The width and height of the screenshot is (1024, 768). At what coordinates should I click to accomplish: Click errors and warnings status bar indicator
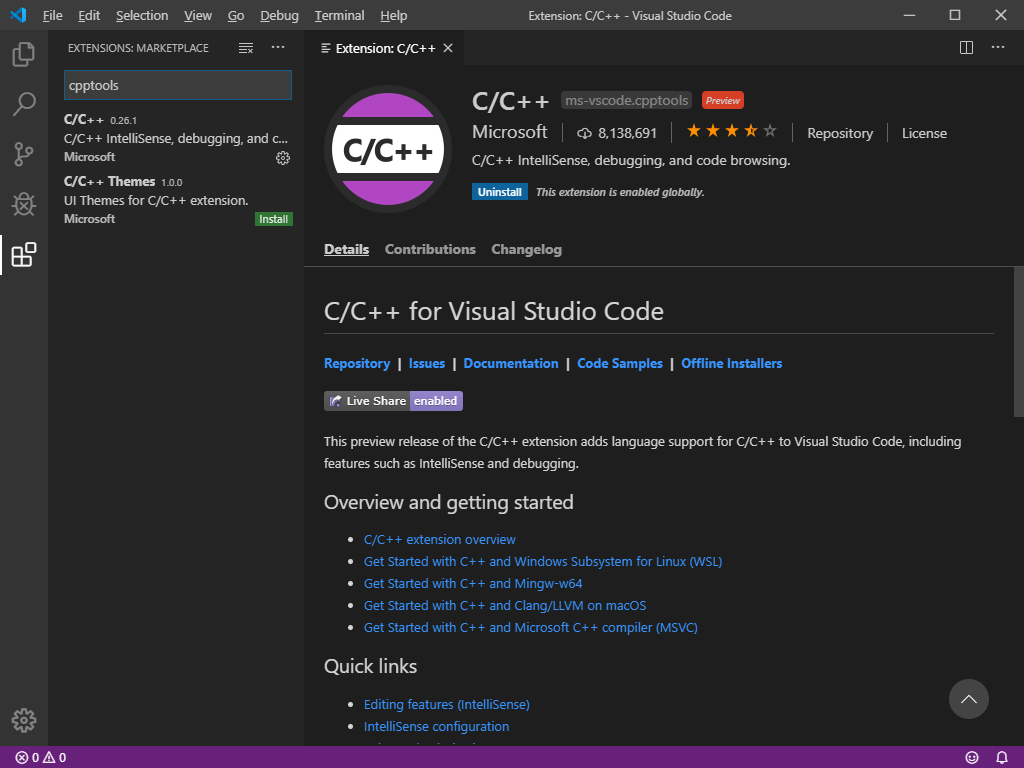tap(40, 758)
